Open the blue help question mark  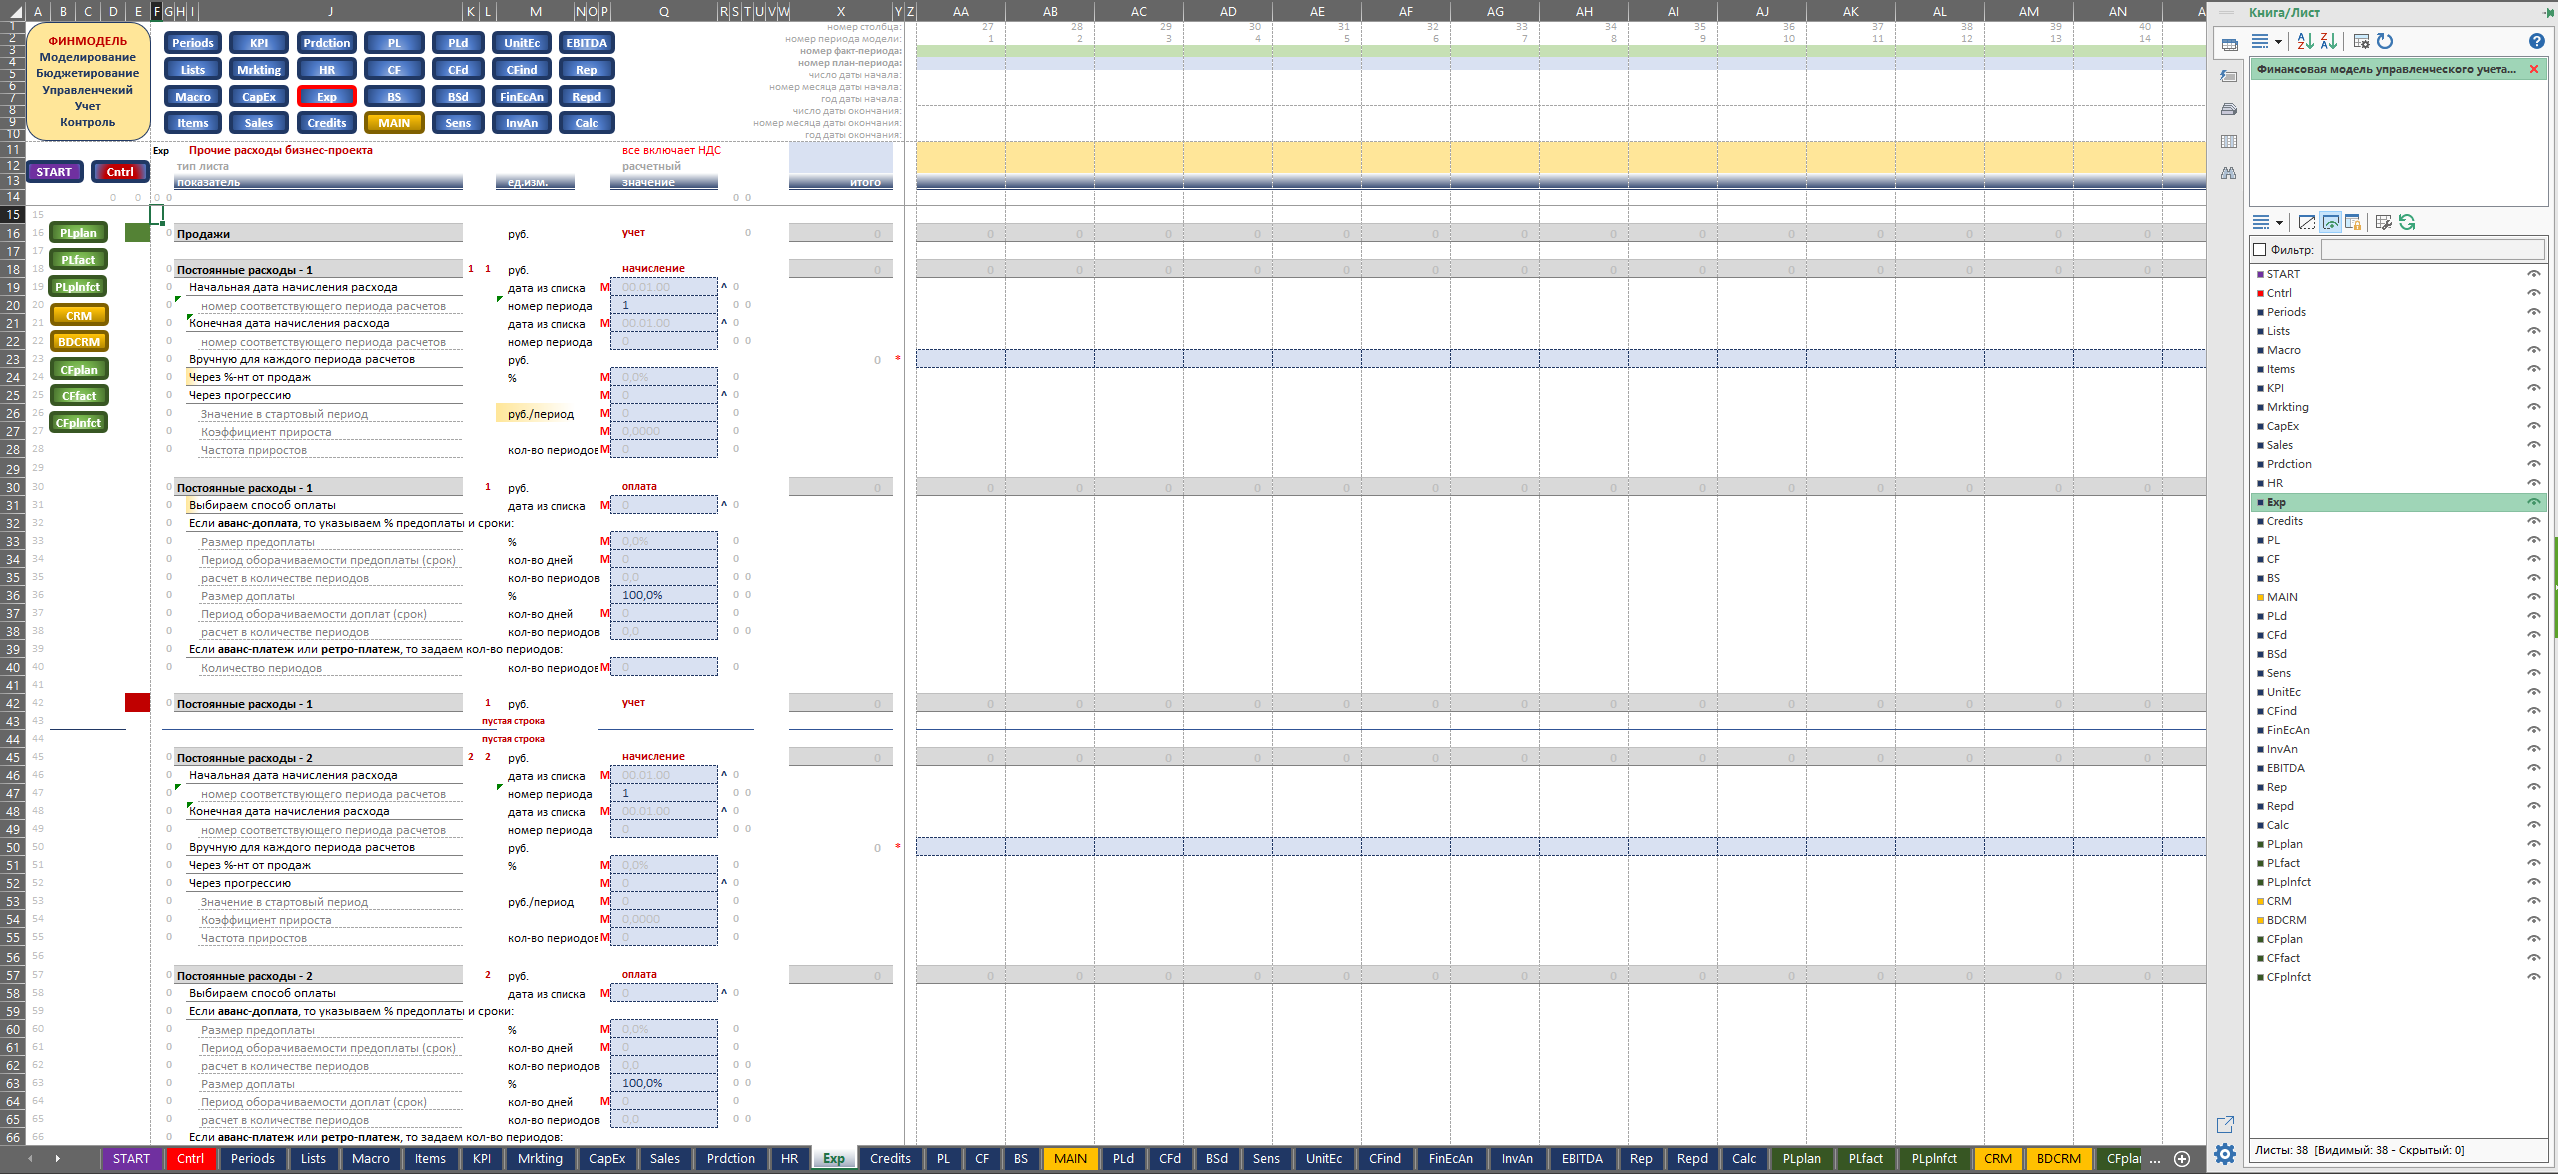2536,41
